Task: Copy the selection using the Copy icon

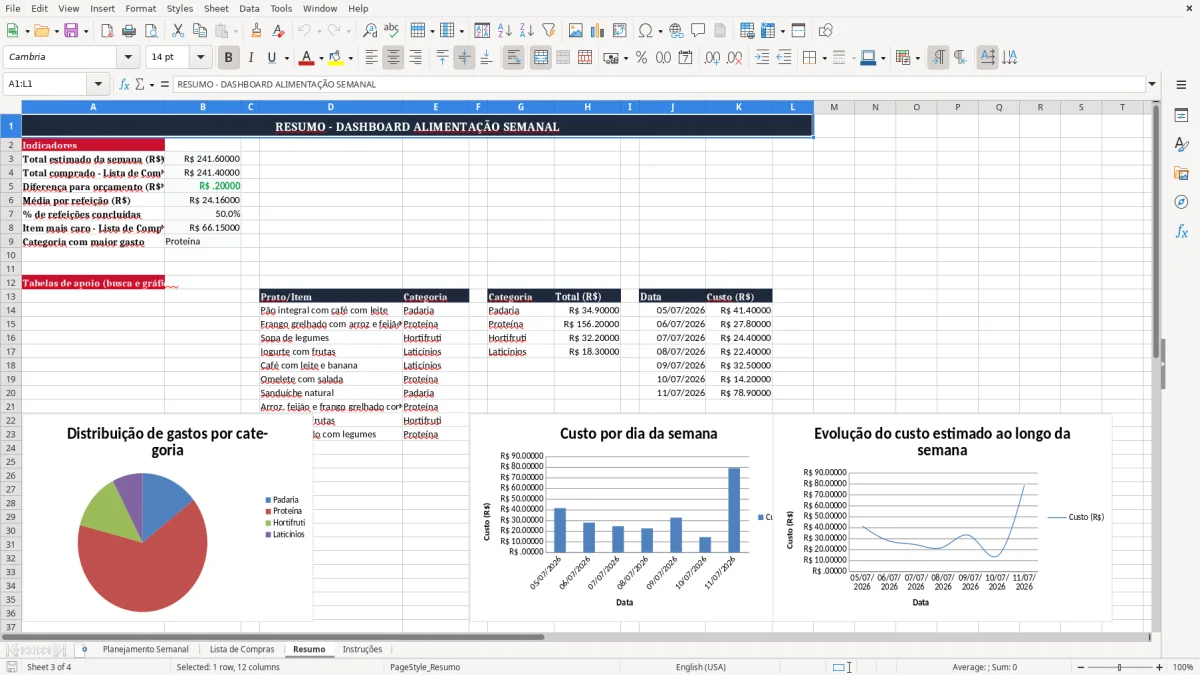Action: [199, 31]
